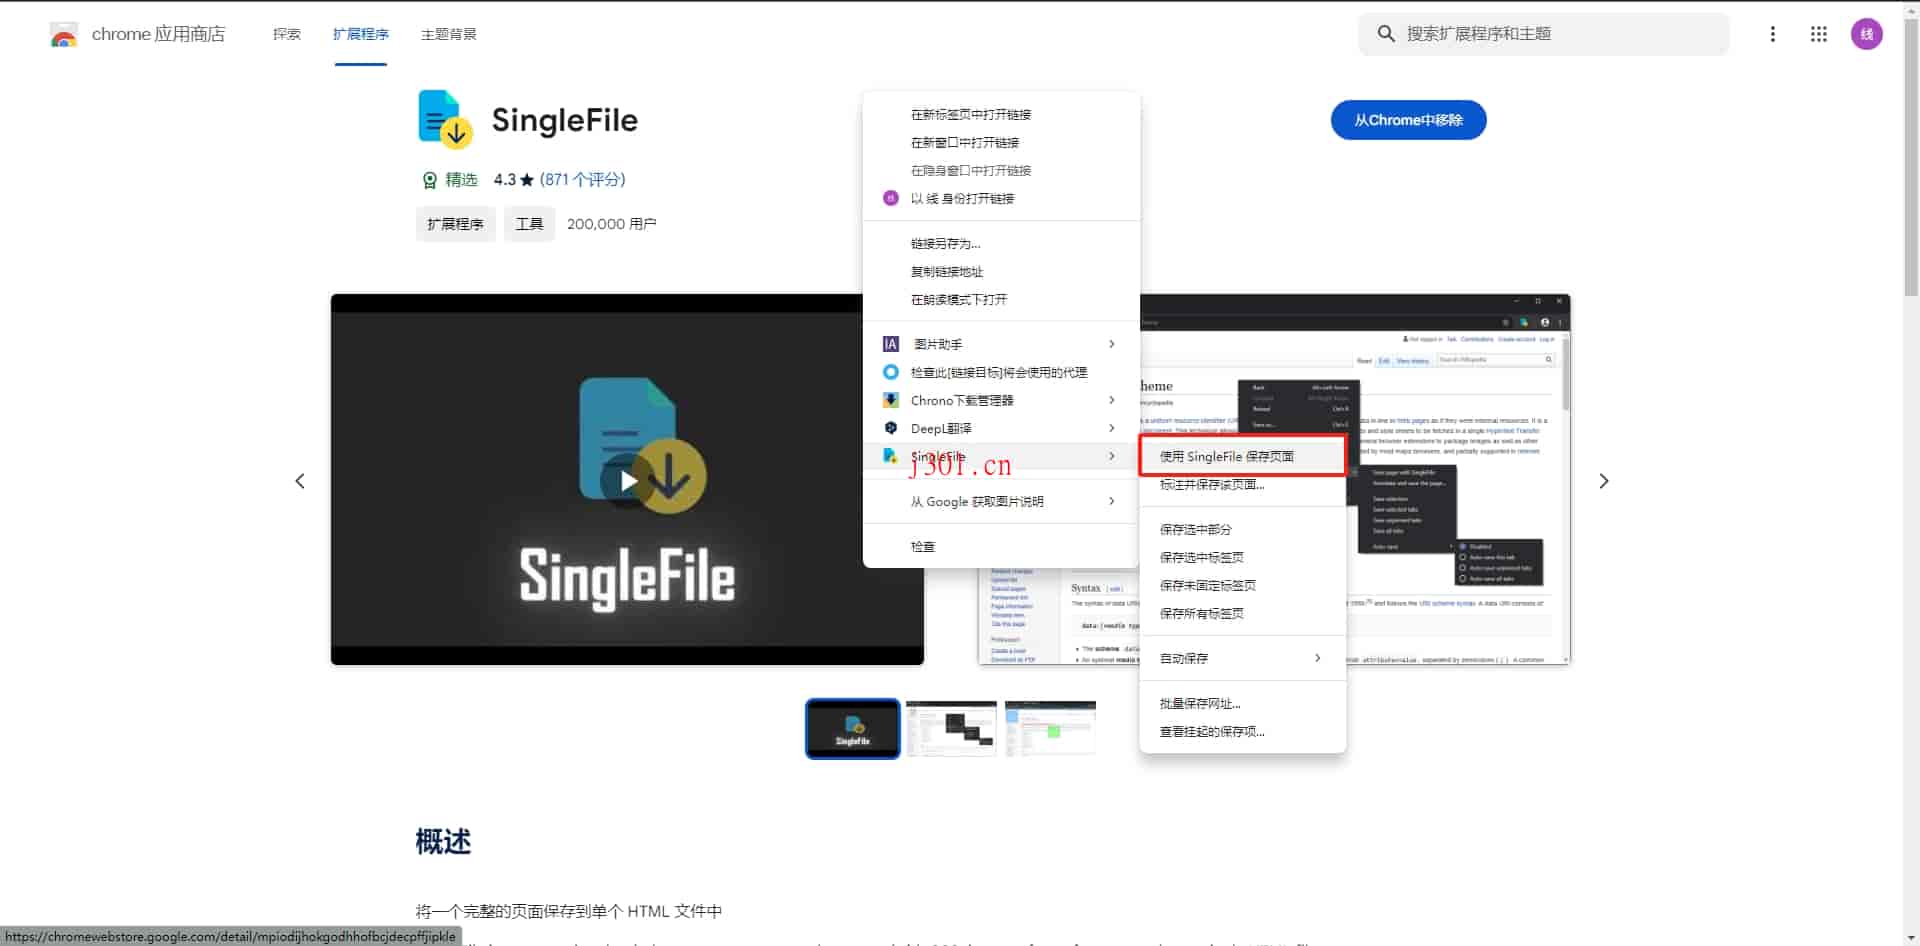Select 在新窗口中打开链接

coord(1001,142)
